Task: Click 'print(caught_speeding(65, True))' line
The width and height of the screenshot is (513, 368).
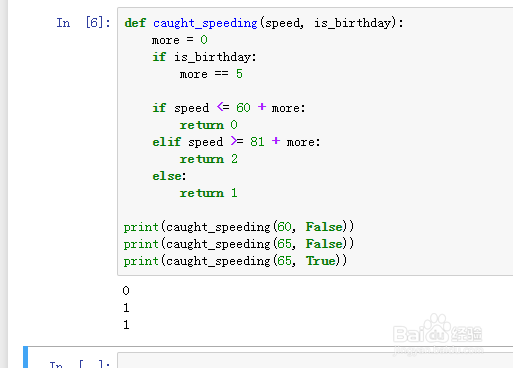Action: [235, 261]
